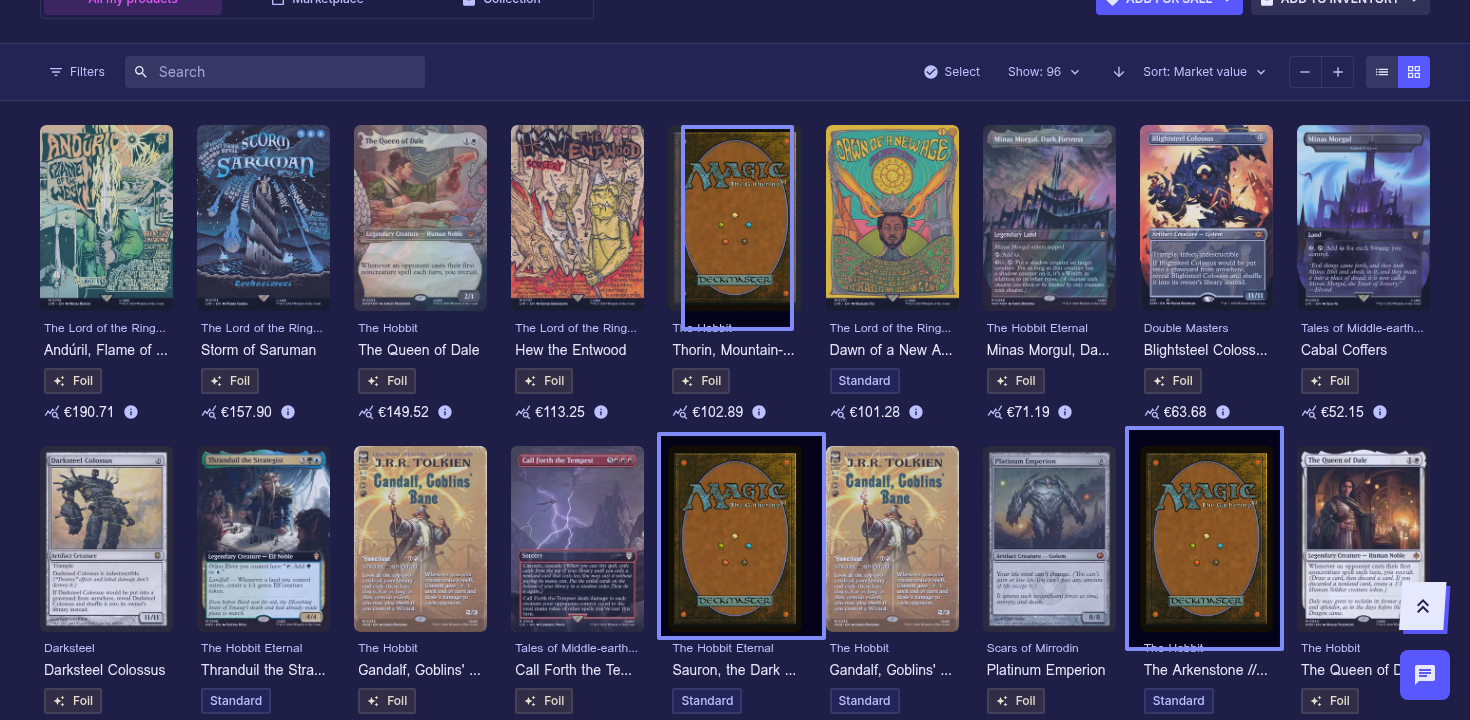Click the price trend icon beside €190.71

[52, 412]
